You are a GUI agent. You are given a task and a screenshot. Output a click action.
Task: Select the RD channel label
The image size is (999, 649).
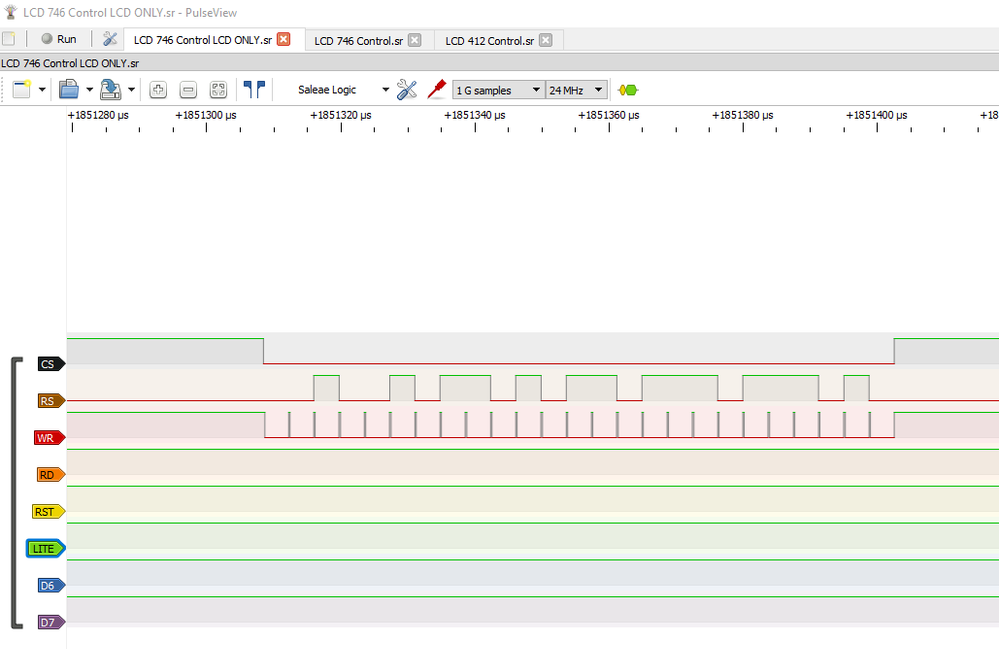(51, 474)
